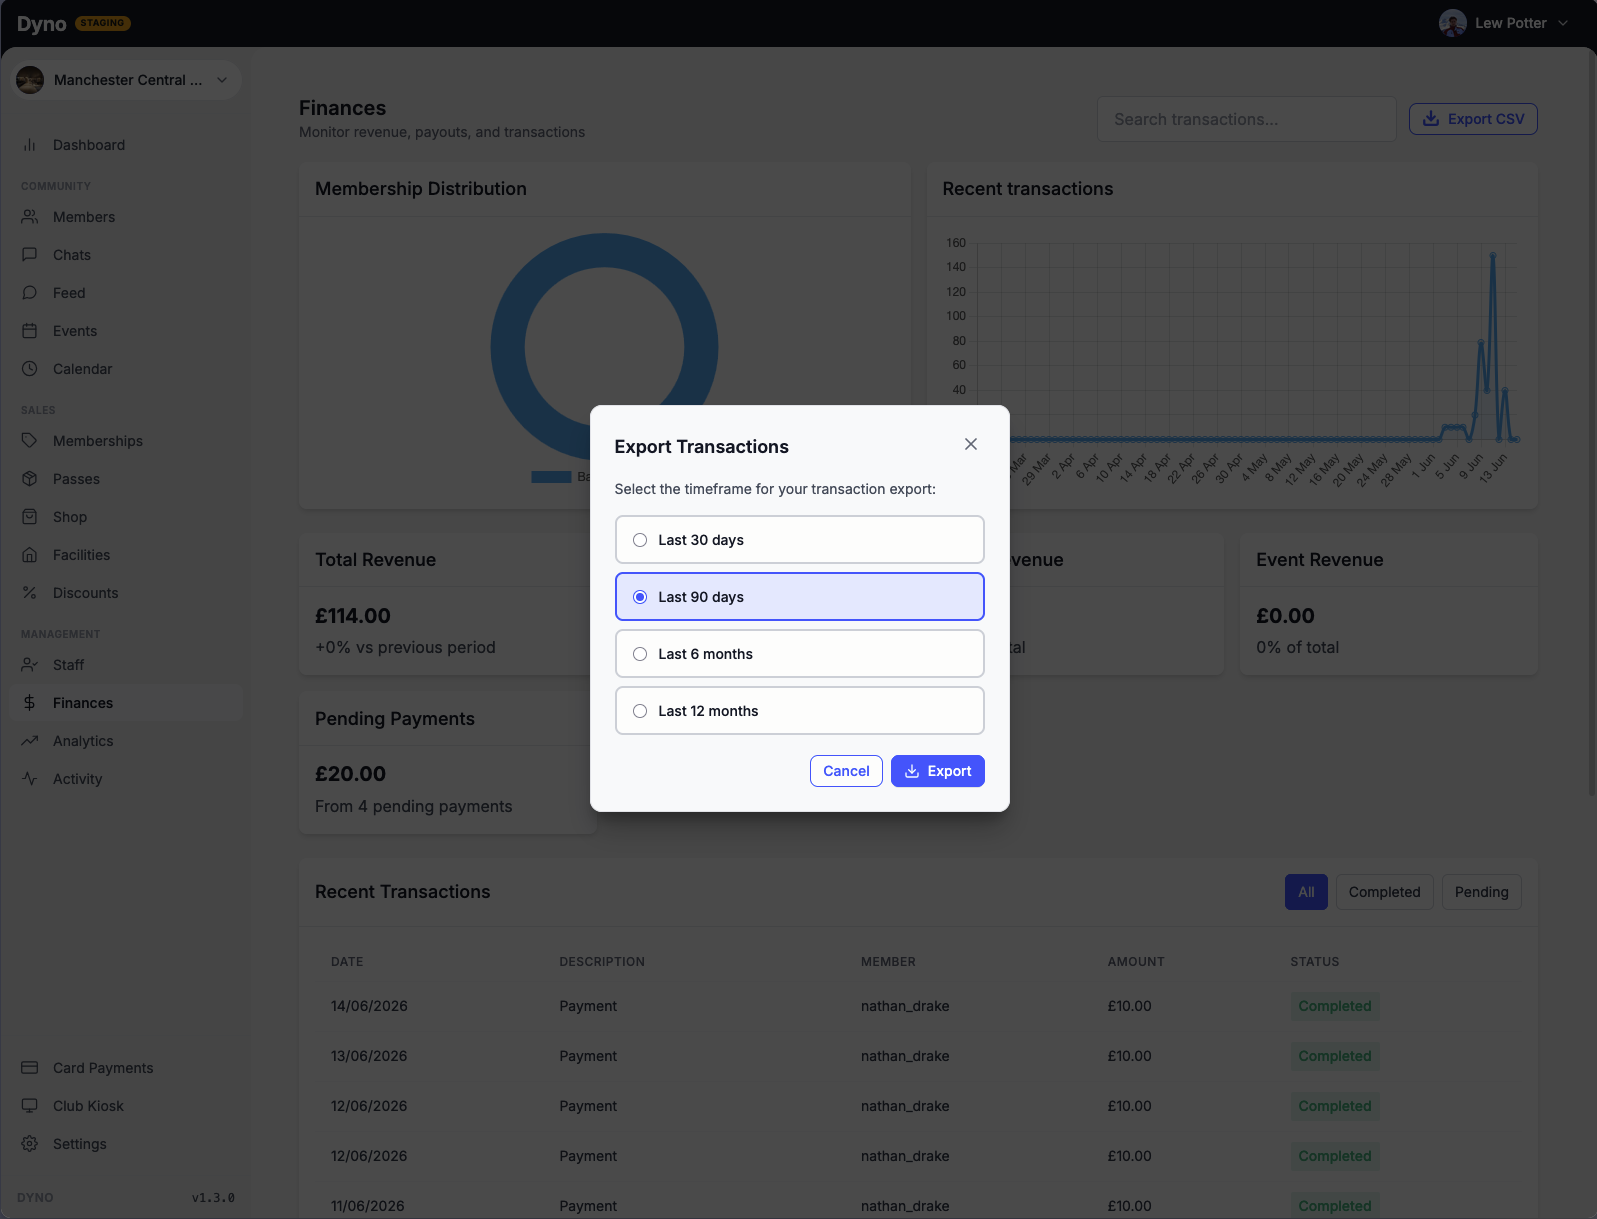
Task: Click the Feed comment icon
Action: (30, 293)
